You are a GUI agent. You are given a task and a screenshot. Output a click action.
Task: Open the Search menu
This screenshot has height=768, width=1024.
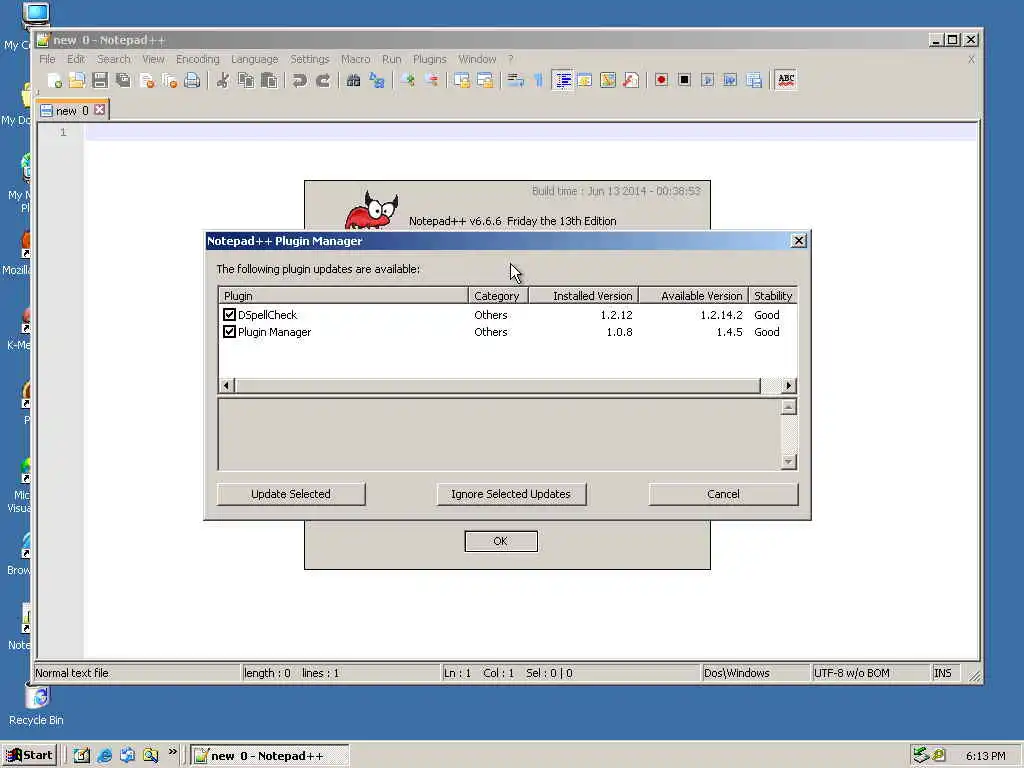[x=114, y=59]
